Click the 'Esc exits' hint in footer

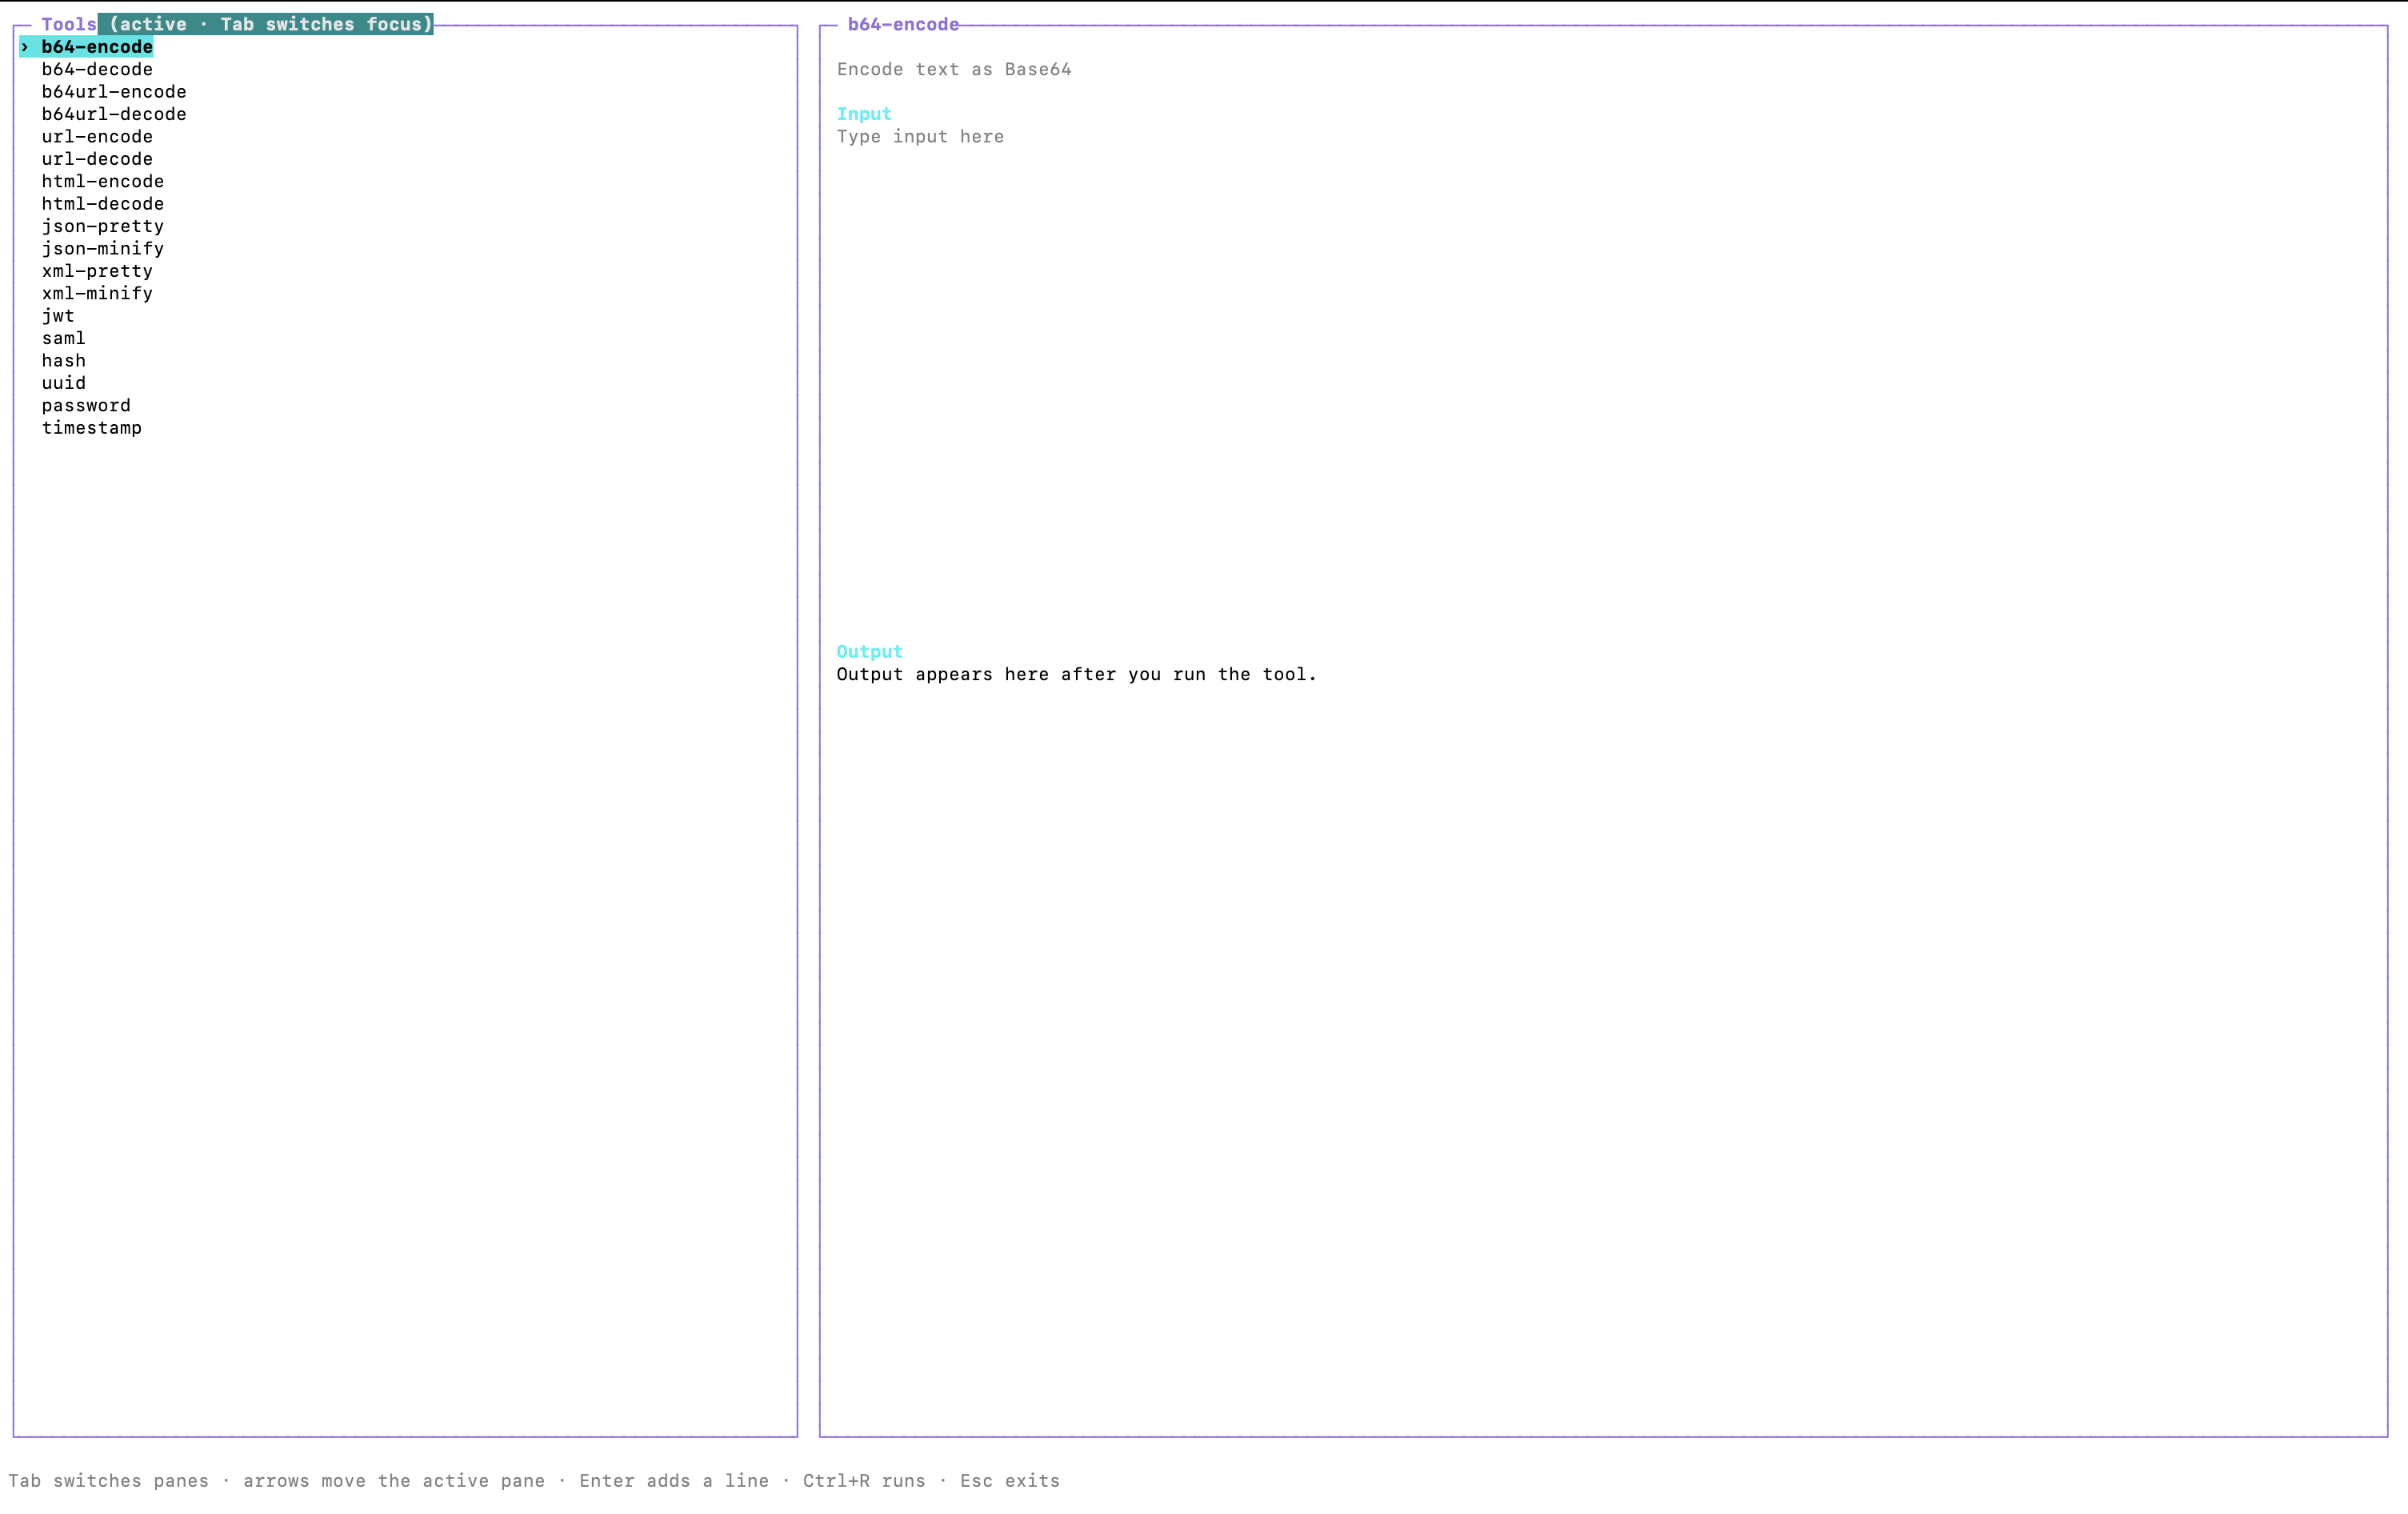1010,1481
